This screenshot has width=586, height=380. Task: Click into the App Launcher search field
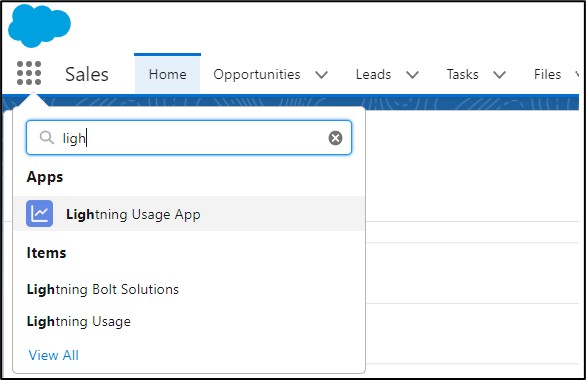pyautogui.click(x=189, y=138)
